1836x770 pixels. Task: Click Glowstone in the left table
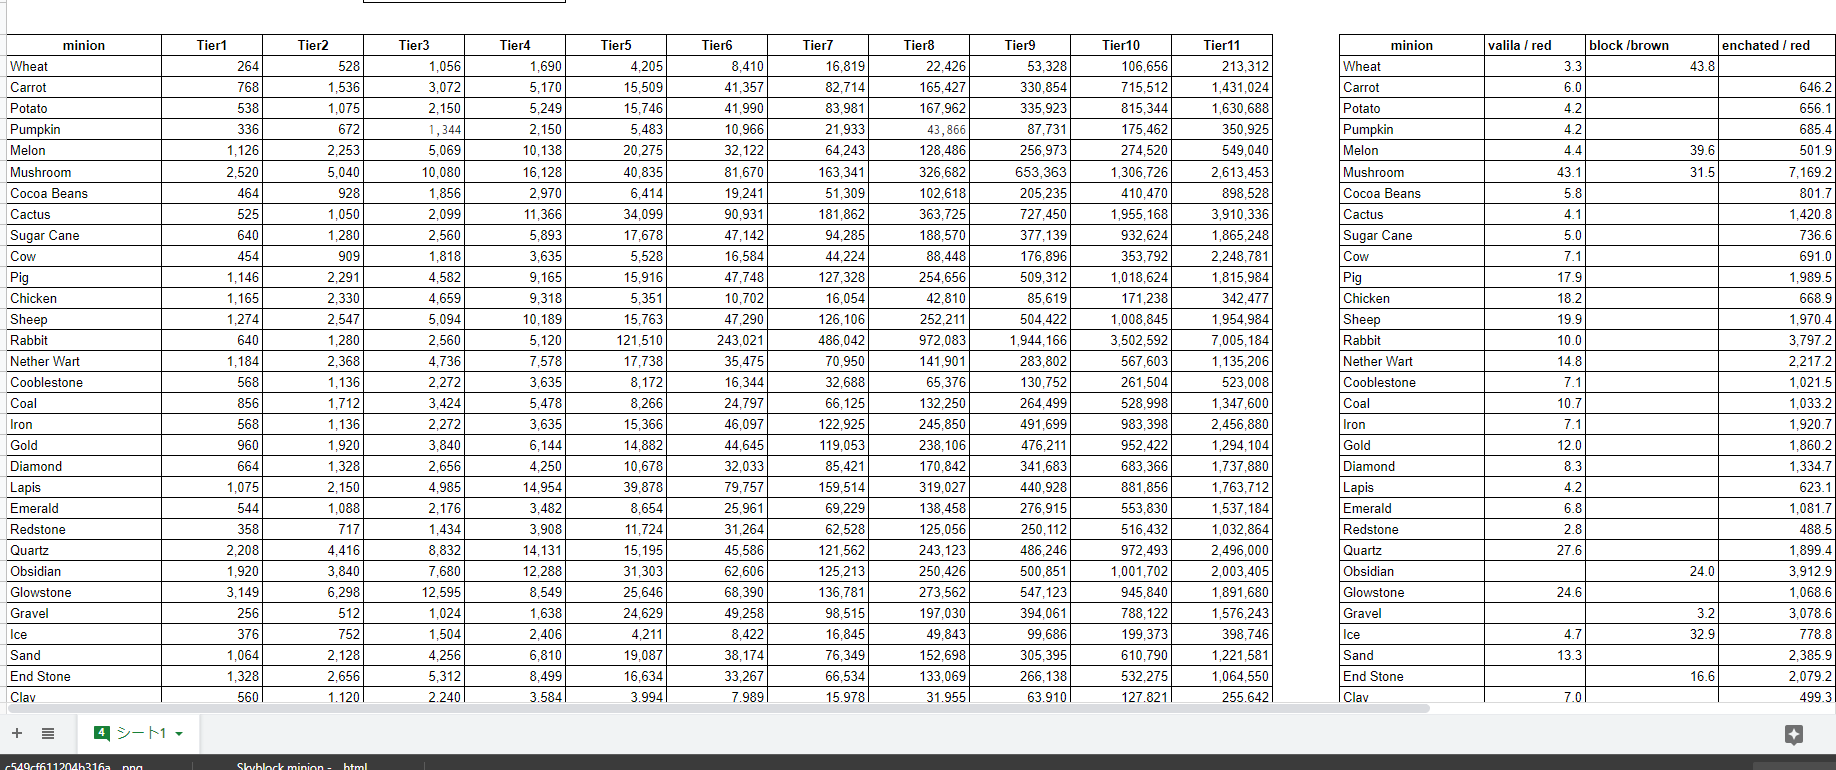(x=84, y=592)
